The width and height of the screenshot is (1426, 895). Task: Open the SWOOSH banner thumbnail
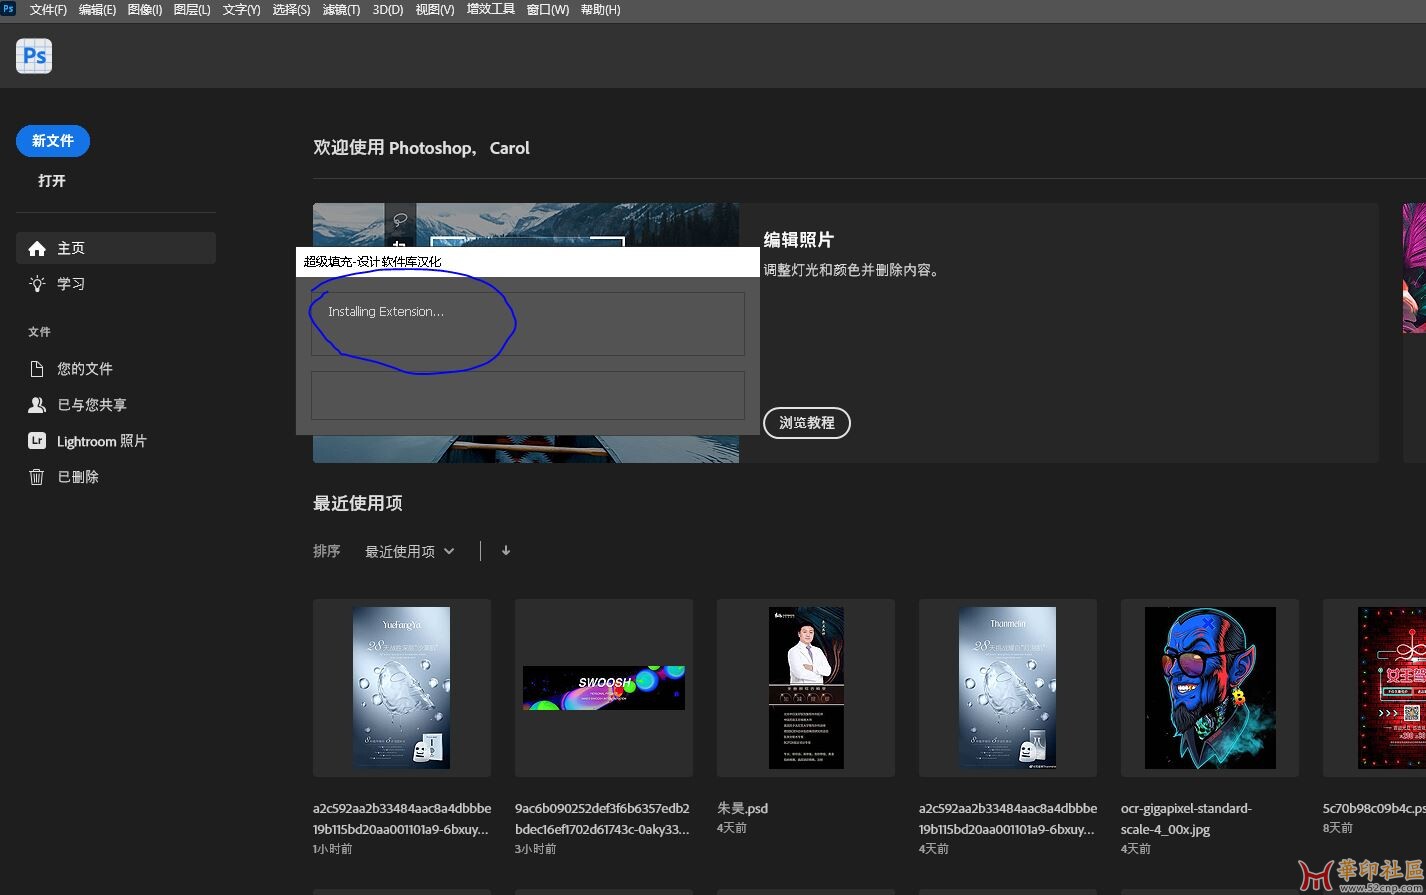point(604,688)
